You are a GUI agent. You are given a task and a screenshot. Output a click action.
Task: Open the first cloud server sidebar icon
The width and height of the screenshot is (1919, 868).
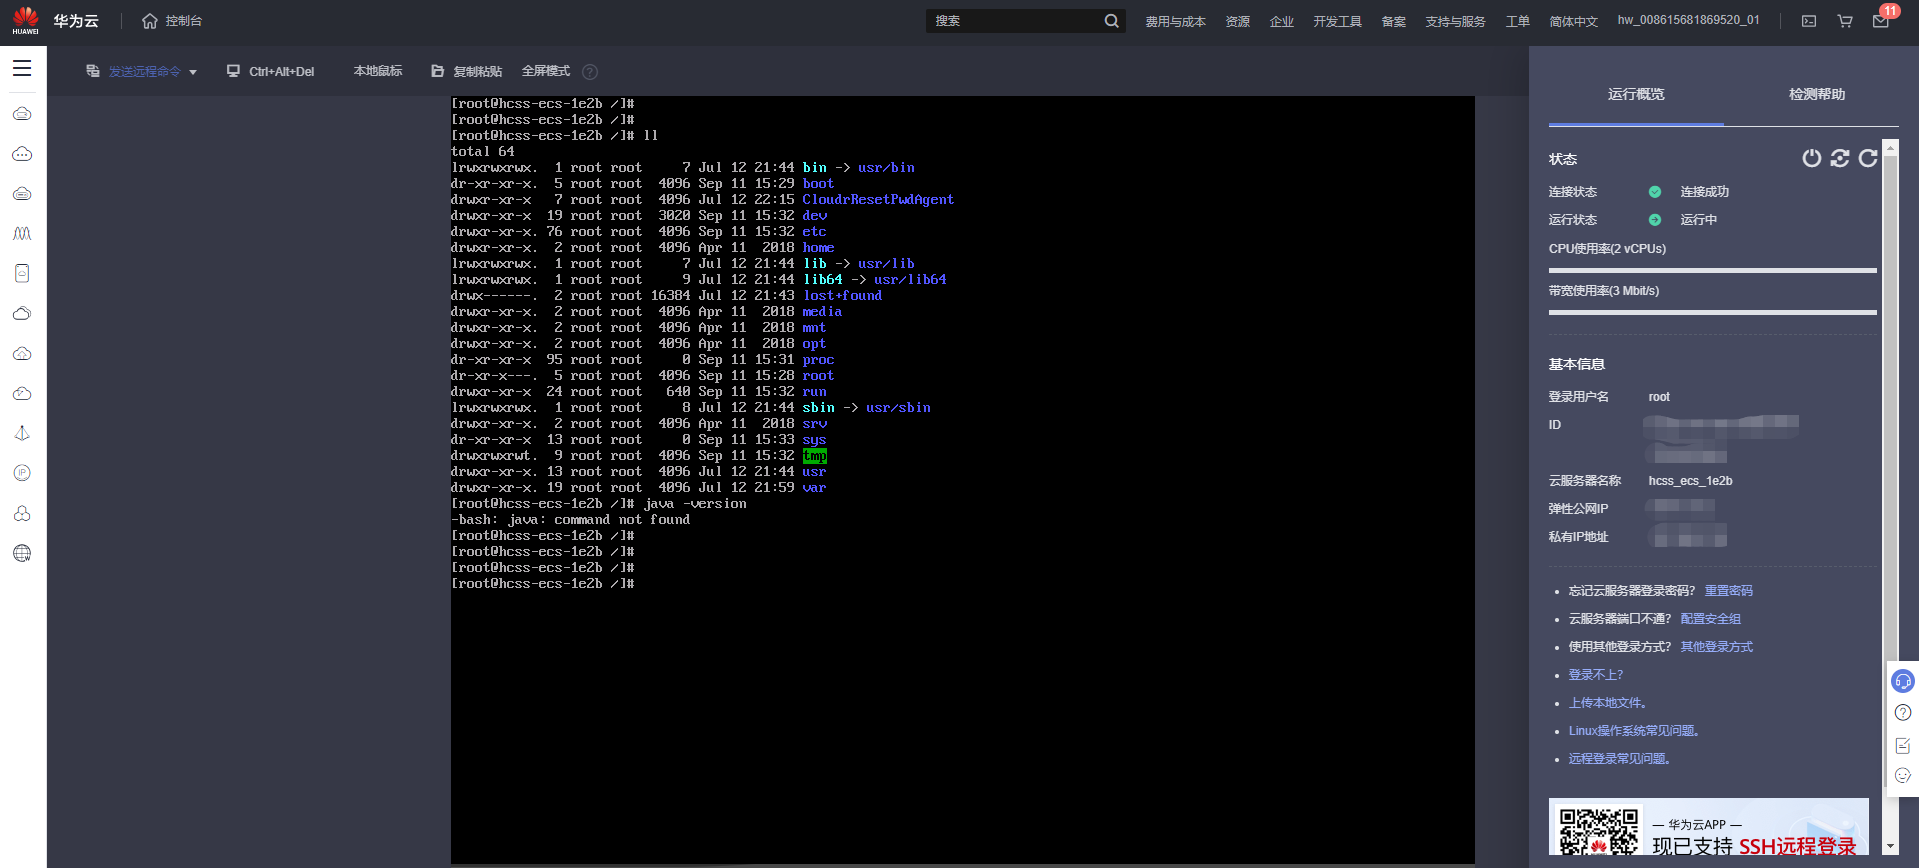tap(22, 114)
